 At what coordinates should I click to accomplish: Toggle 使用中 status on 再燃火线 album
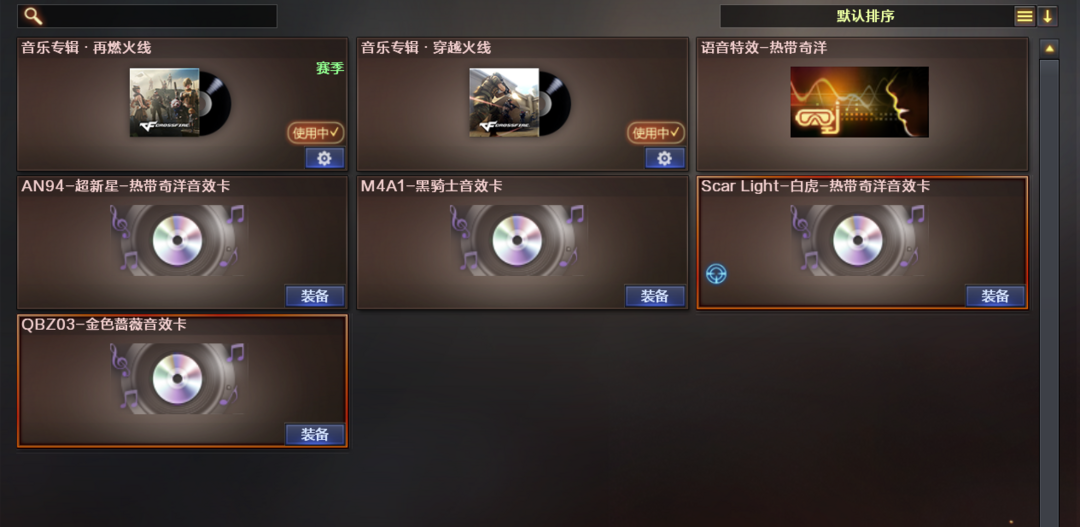pyautogui.click(x=315, y=133)
